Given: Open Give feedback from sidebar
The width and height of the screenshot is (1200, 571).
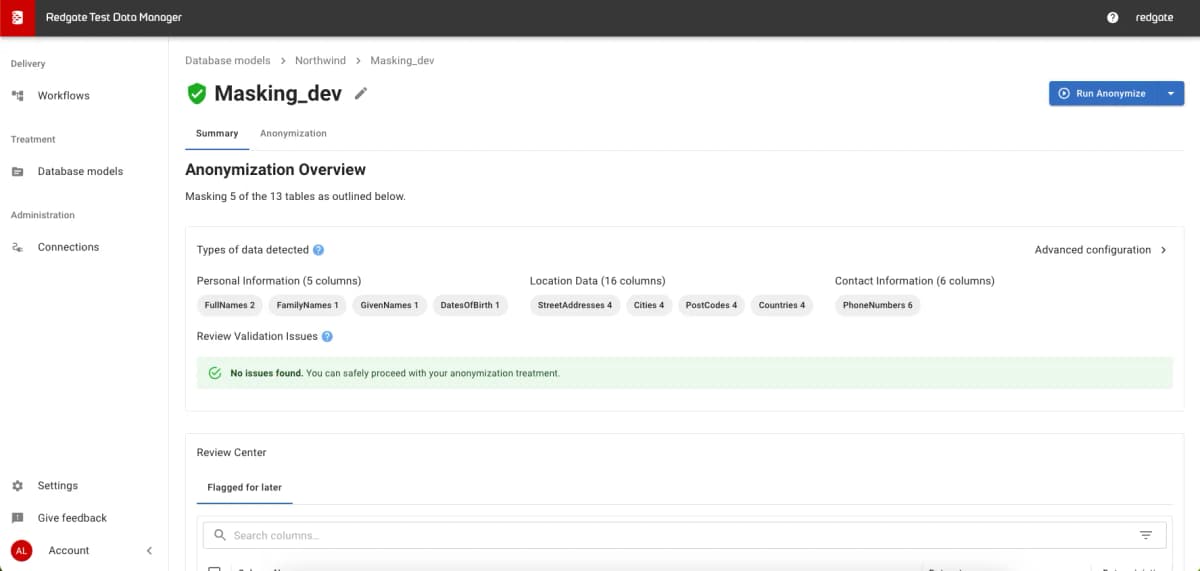Looking at the screenshot, I should coord(72,518).
